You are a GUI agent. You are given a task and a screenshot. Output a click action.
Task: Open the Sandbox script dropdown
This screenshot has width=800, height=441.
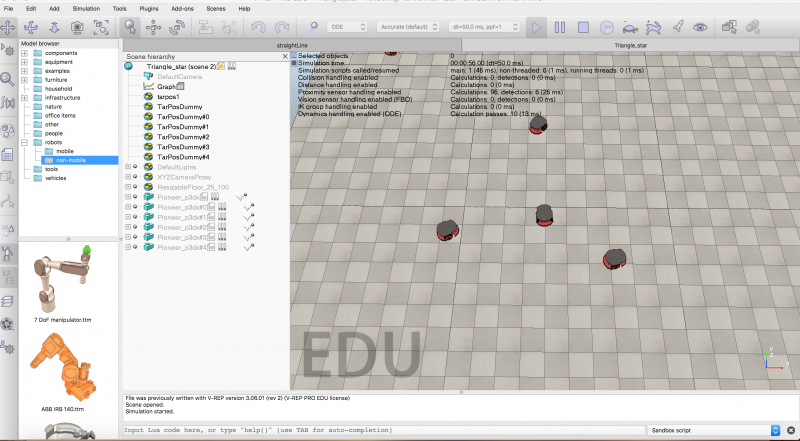tap(714, 430)
